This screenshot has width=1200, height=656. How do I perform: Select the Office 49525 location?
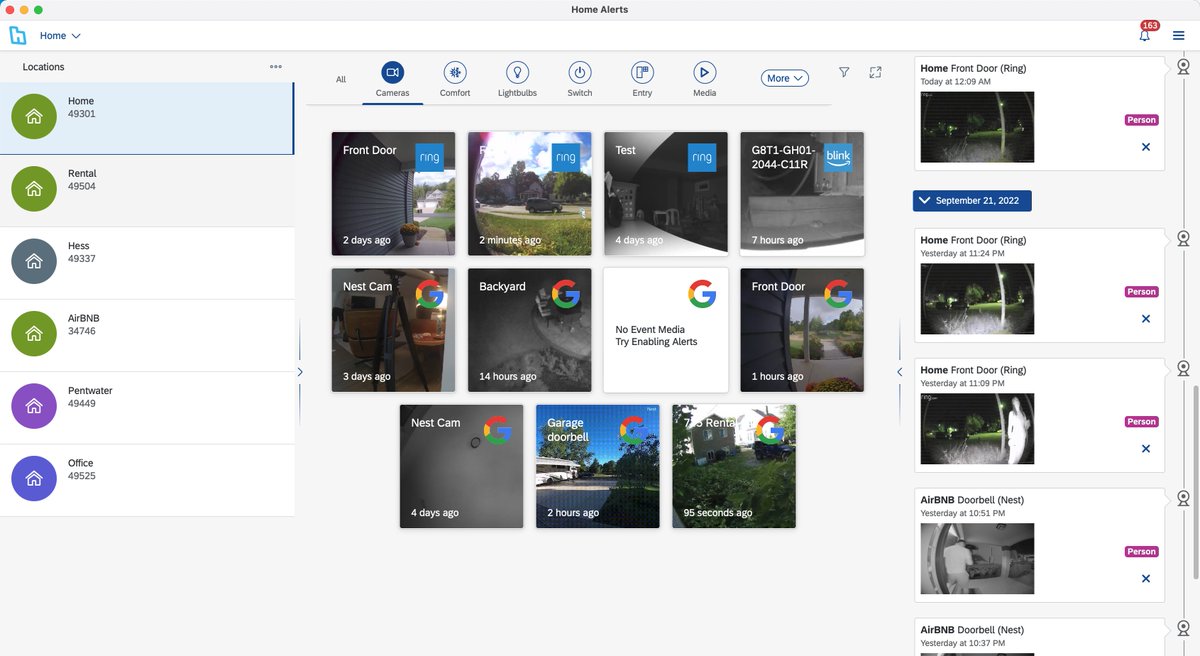pyautogui.click(x=147, y=480)
